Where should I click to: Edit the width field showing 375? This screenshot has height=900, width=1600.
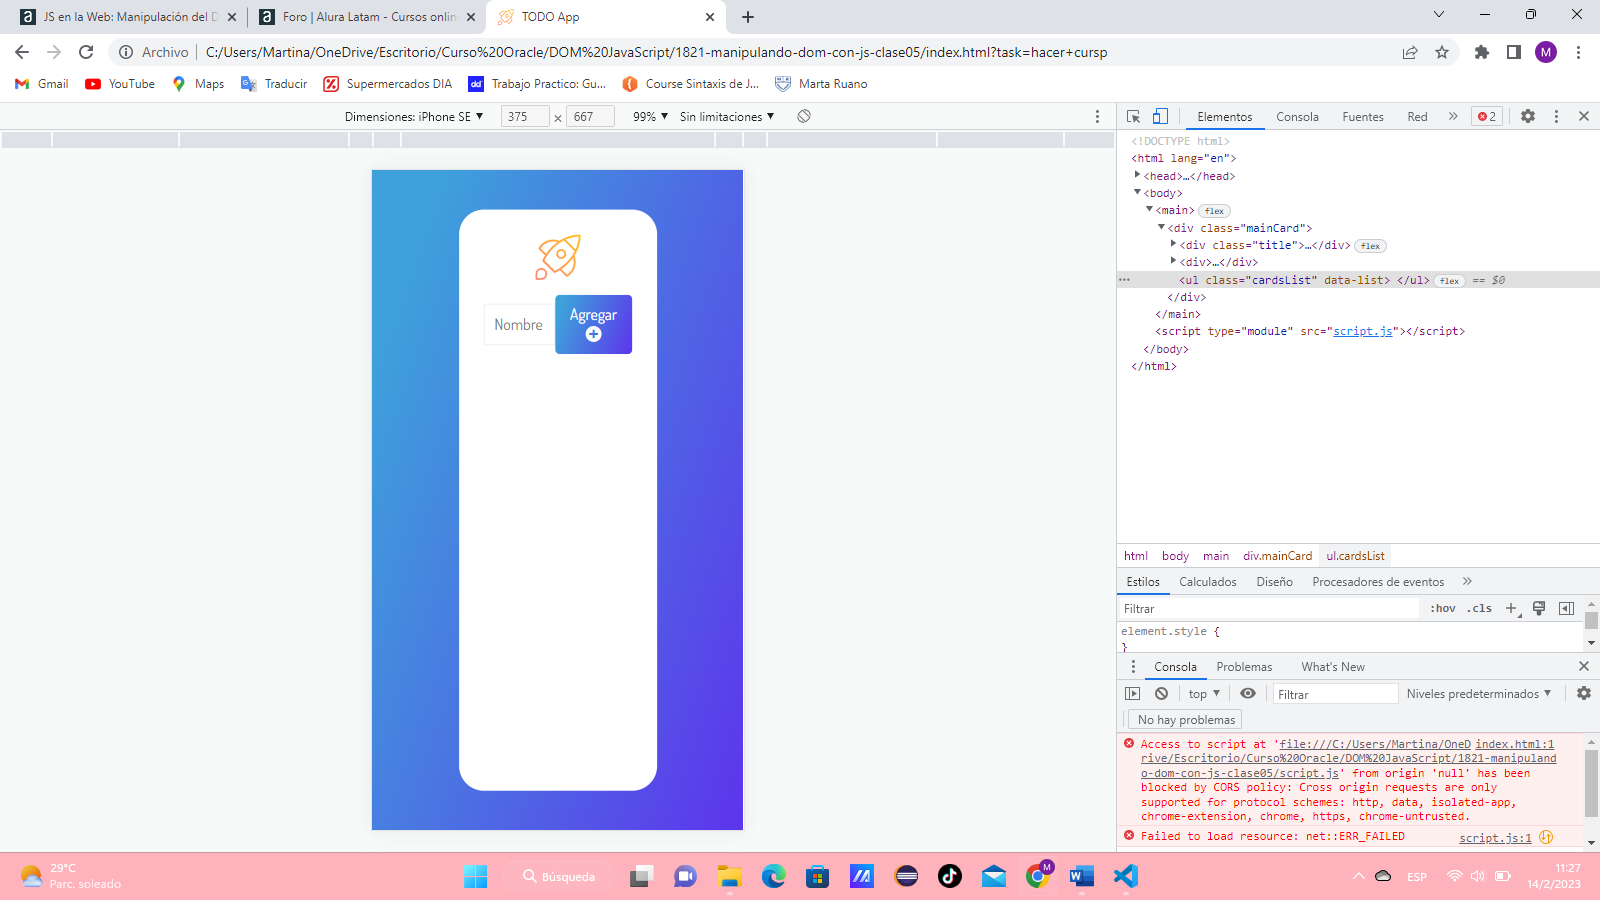click(x=525, y=117)
